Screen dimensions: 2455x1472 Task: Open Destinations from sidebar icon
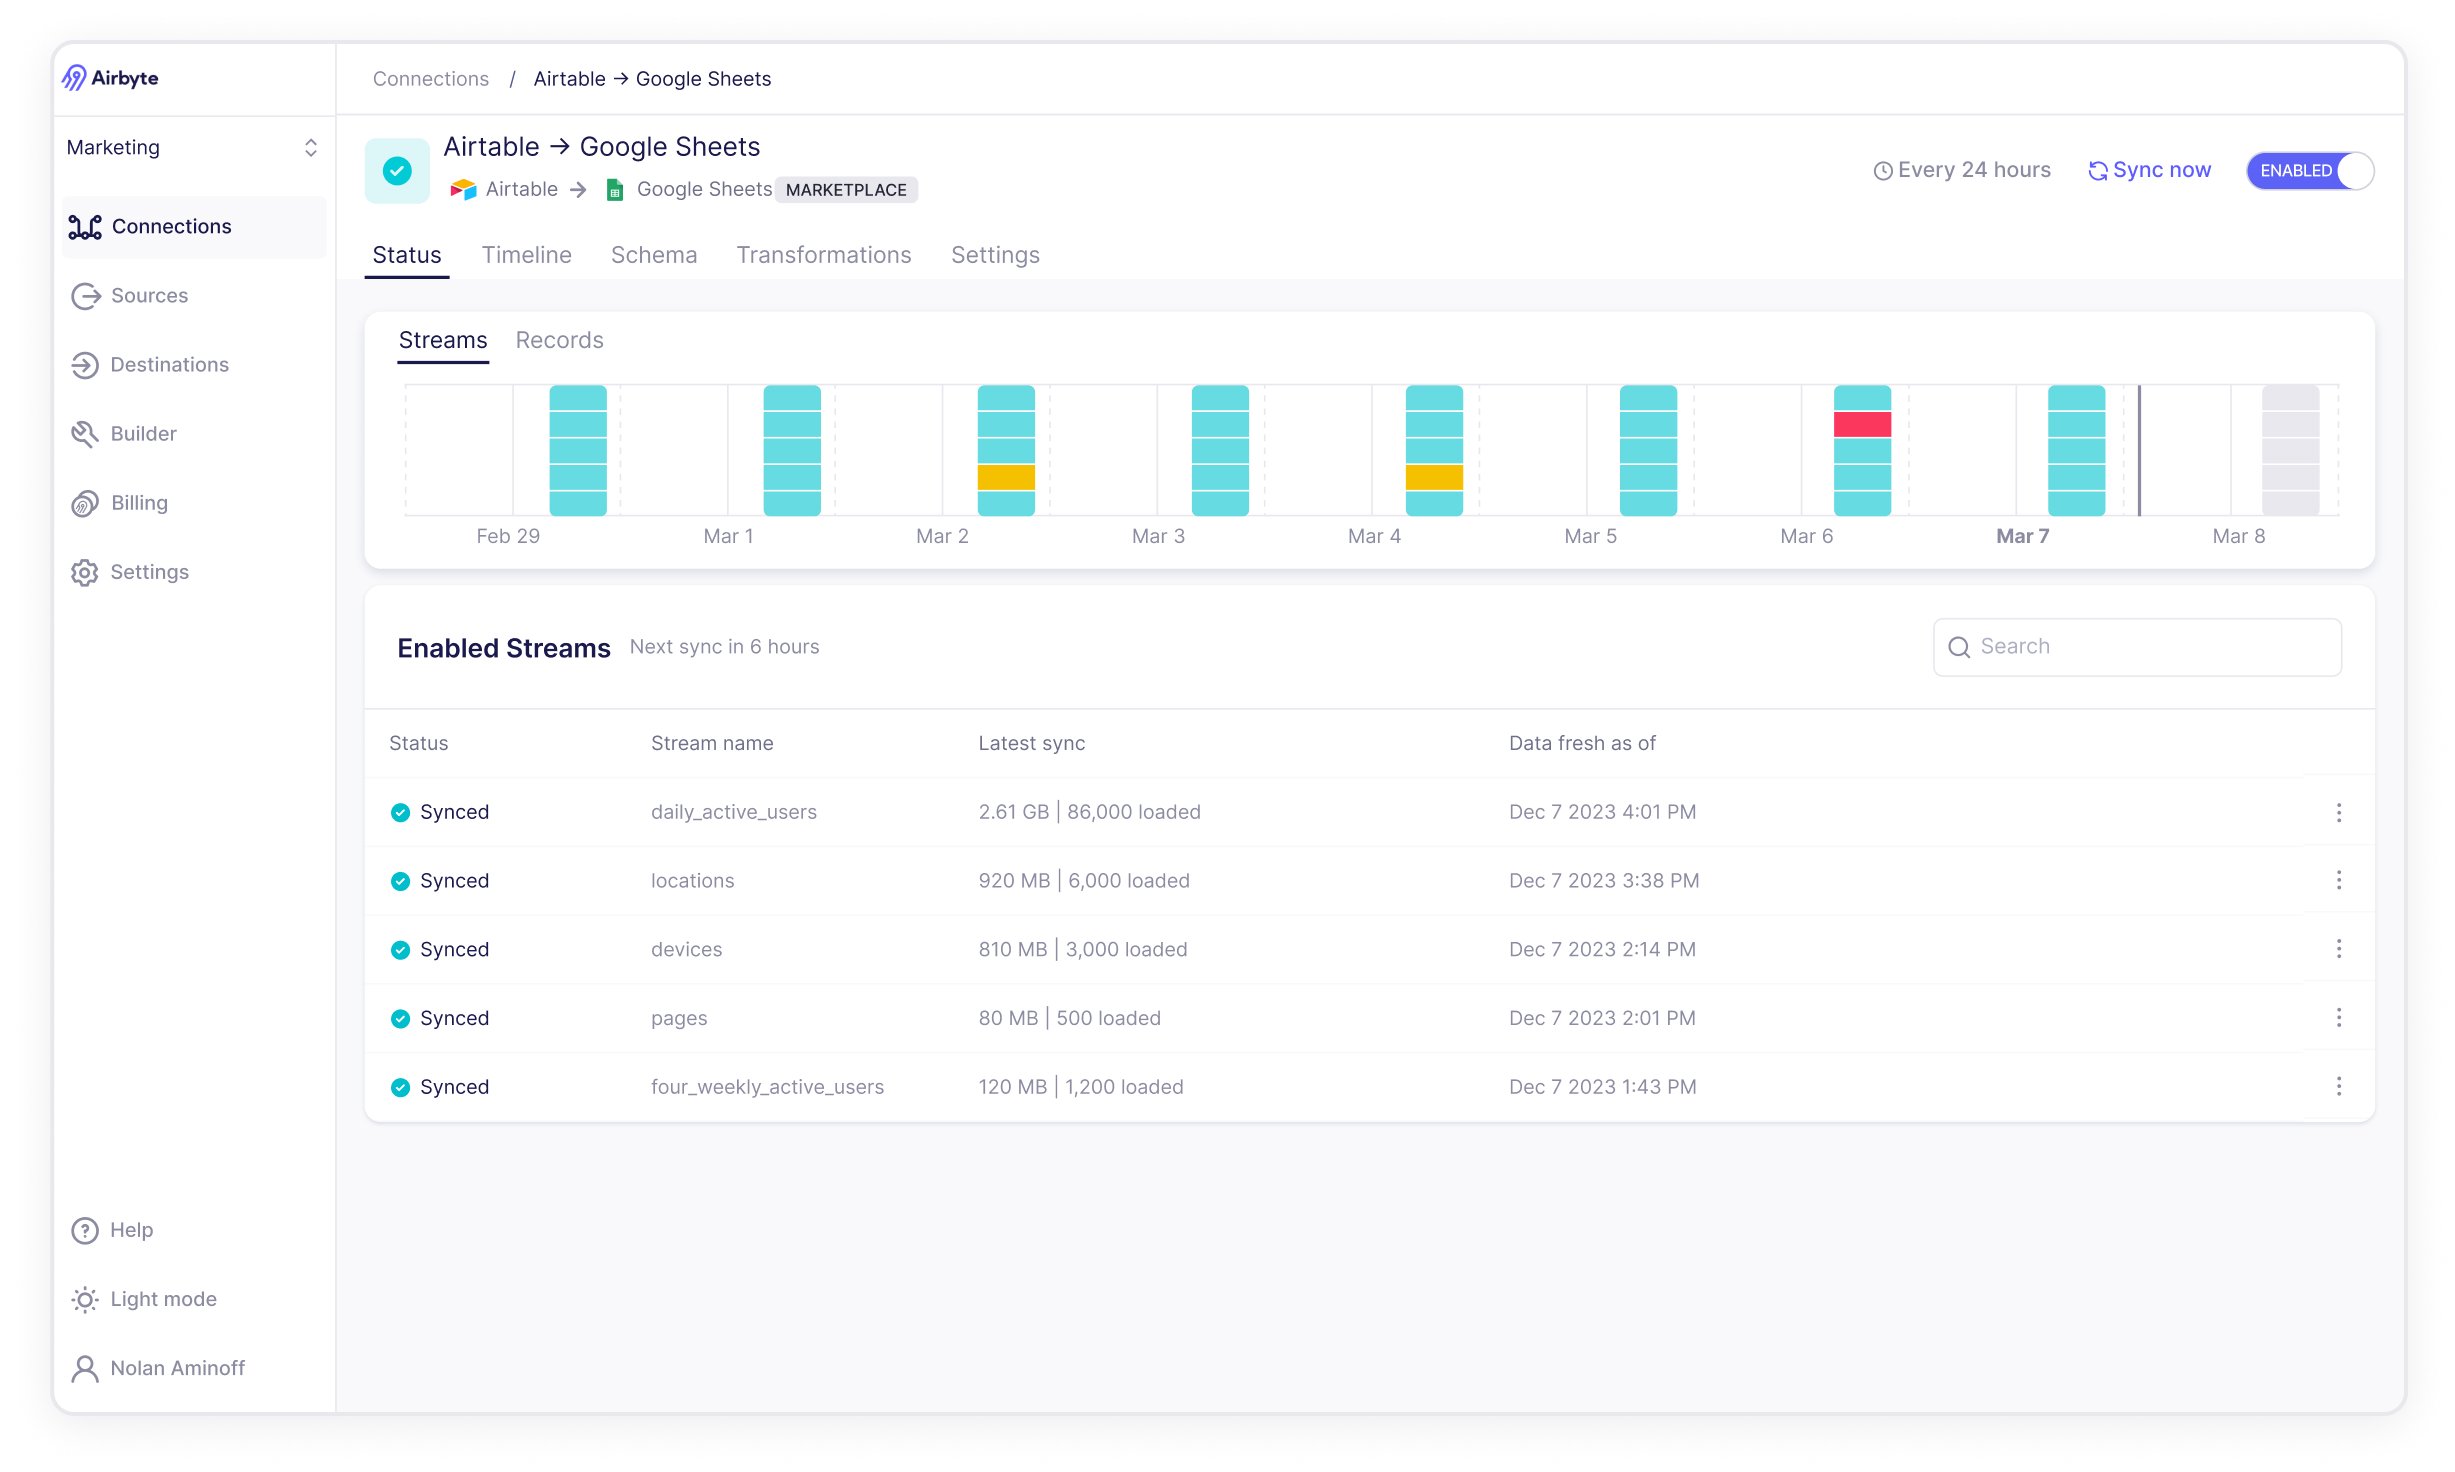(x=86, y=365)
